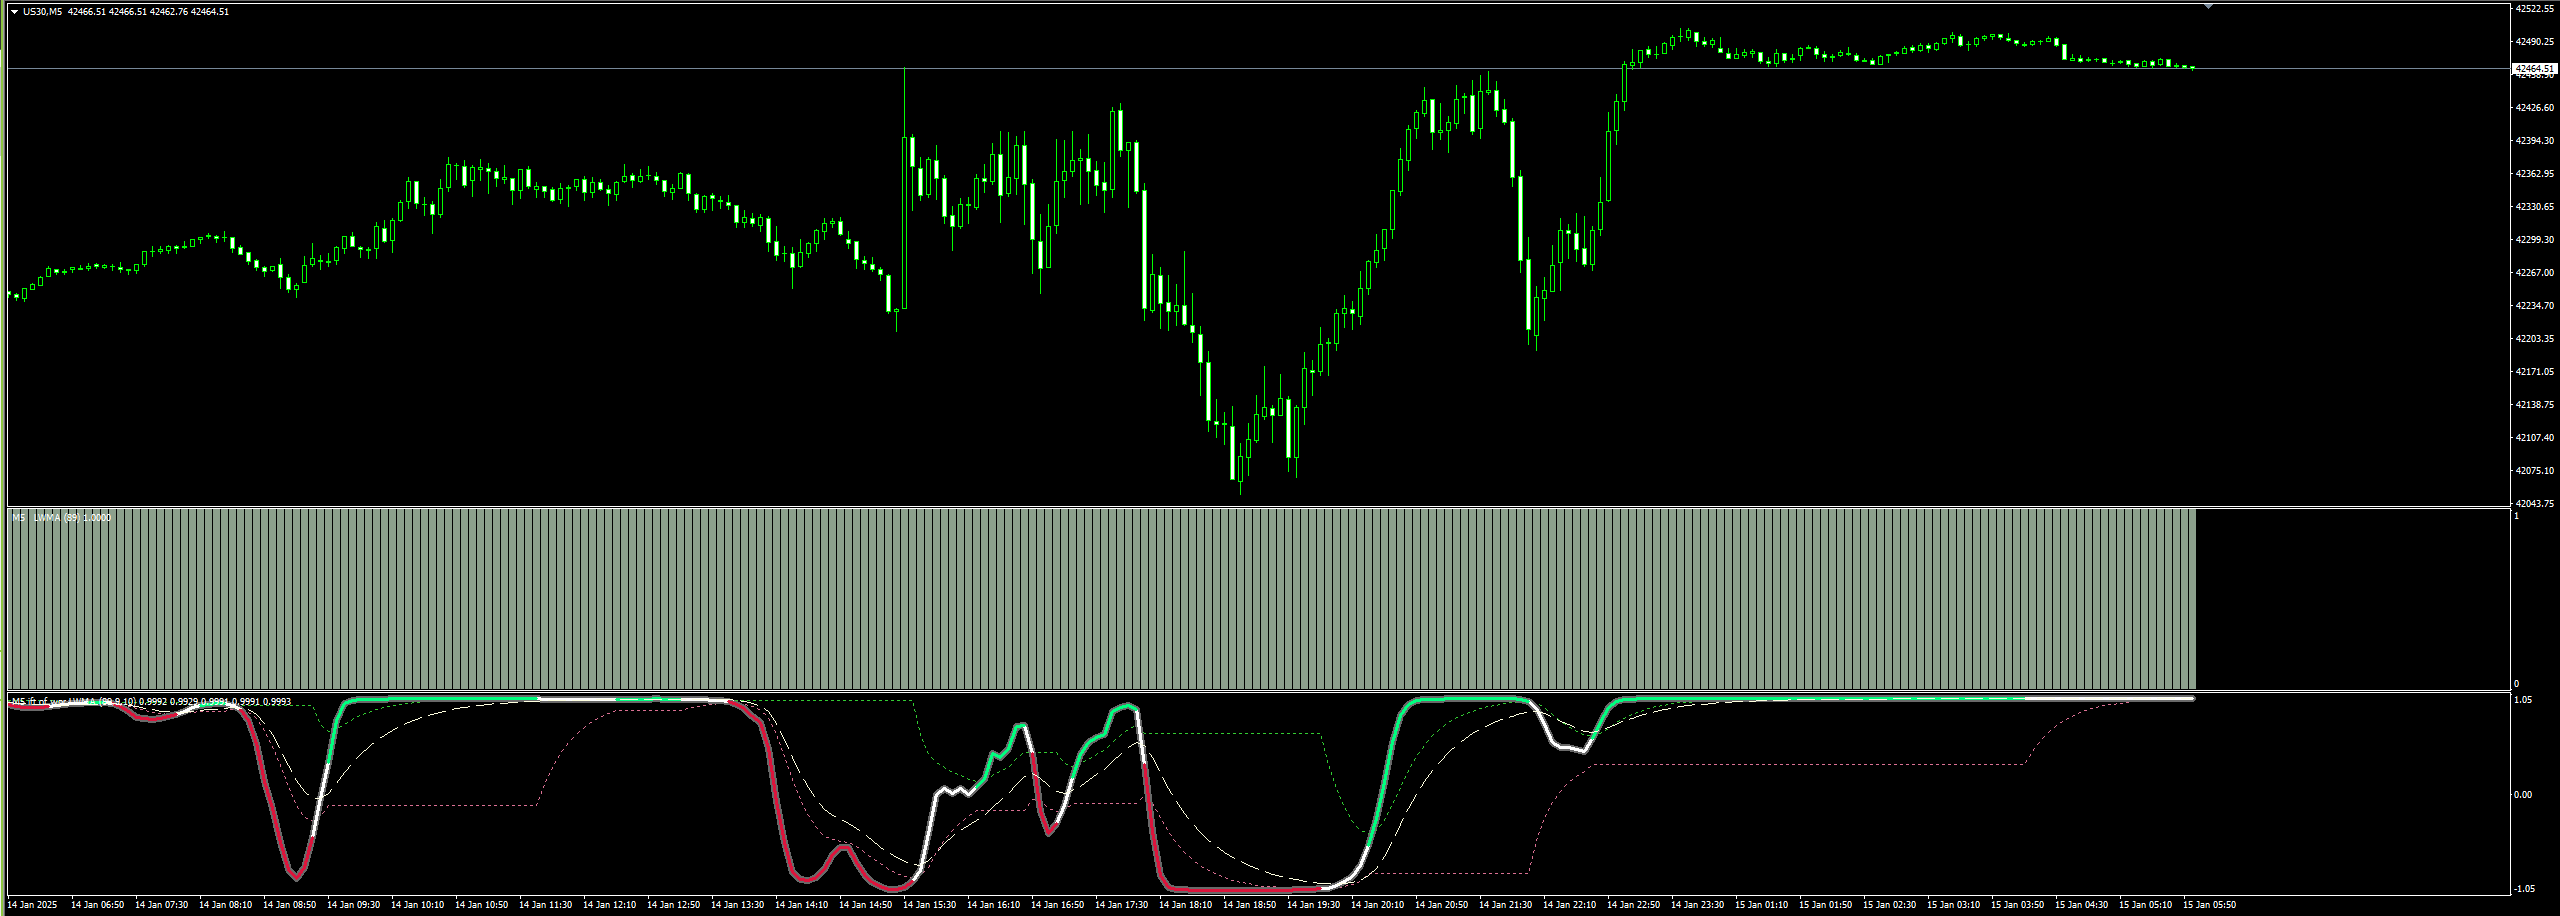Viewport: 2560px width, 916px height.
Task: Click price scale value 42426.60
Action: pos(2535,108)
